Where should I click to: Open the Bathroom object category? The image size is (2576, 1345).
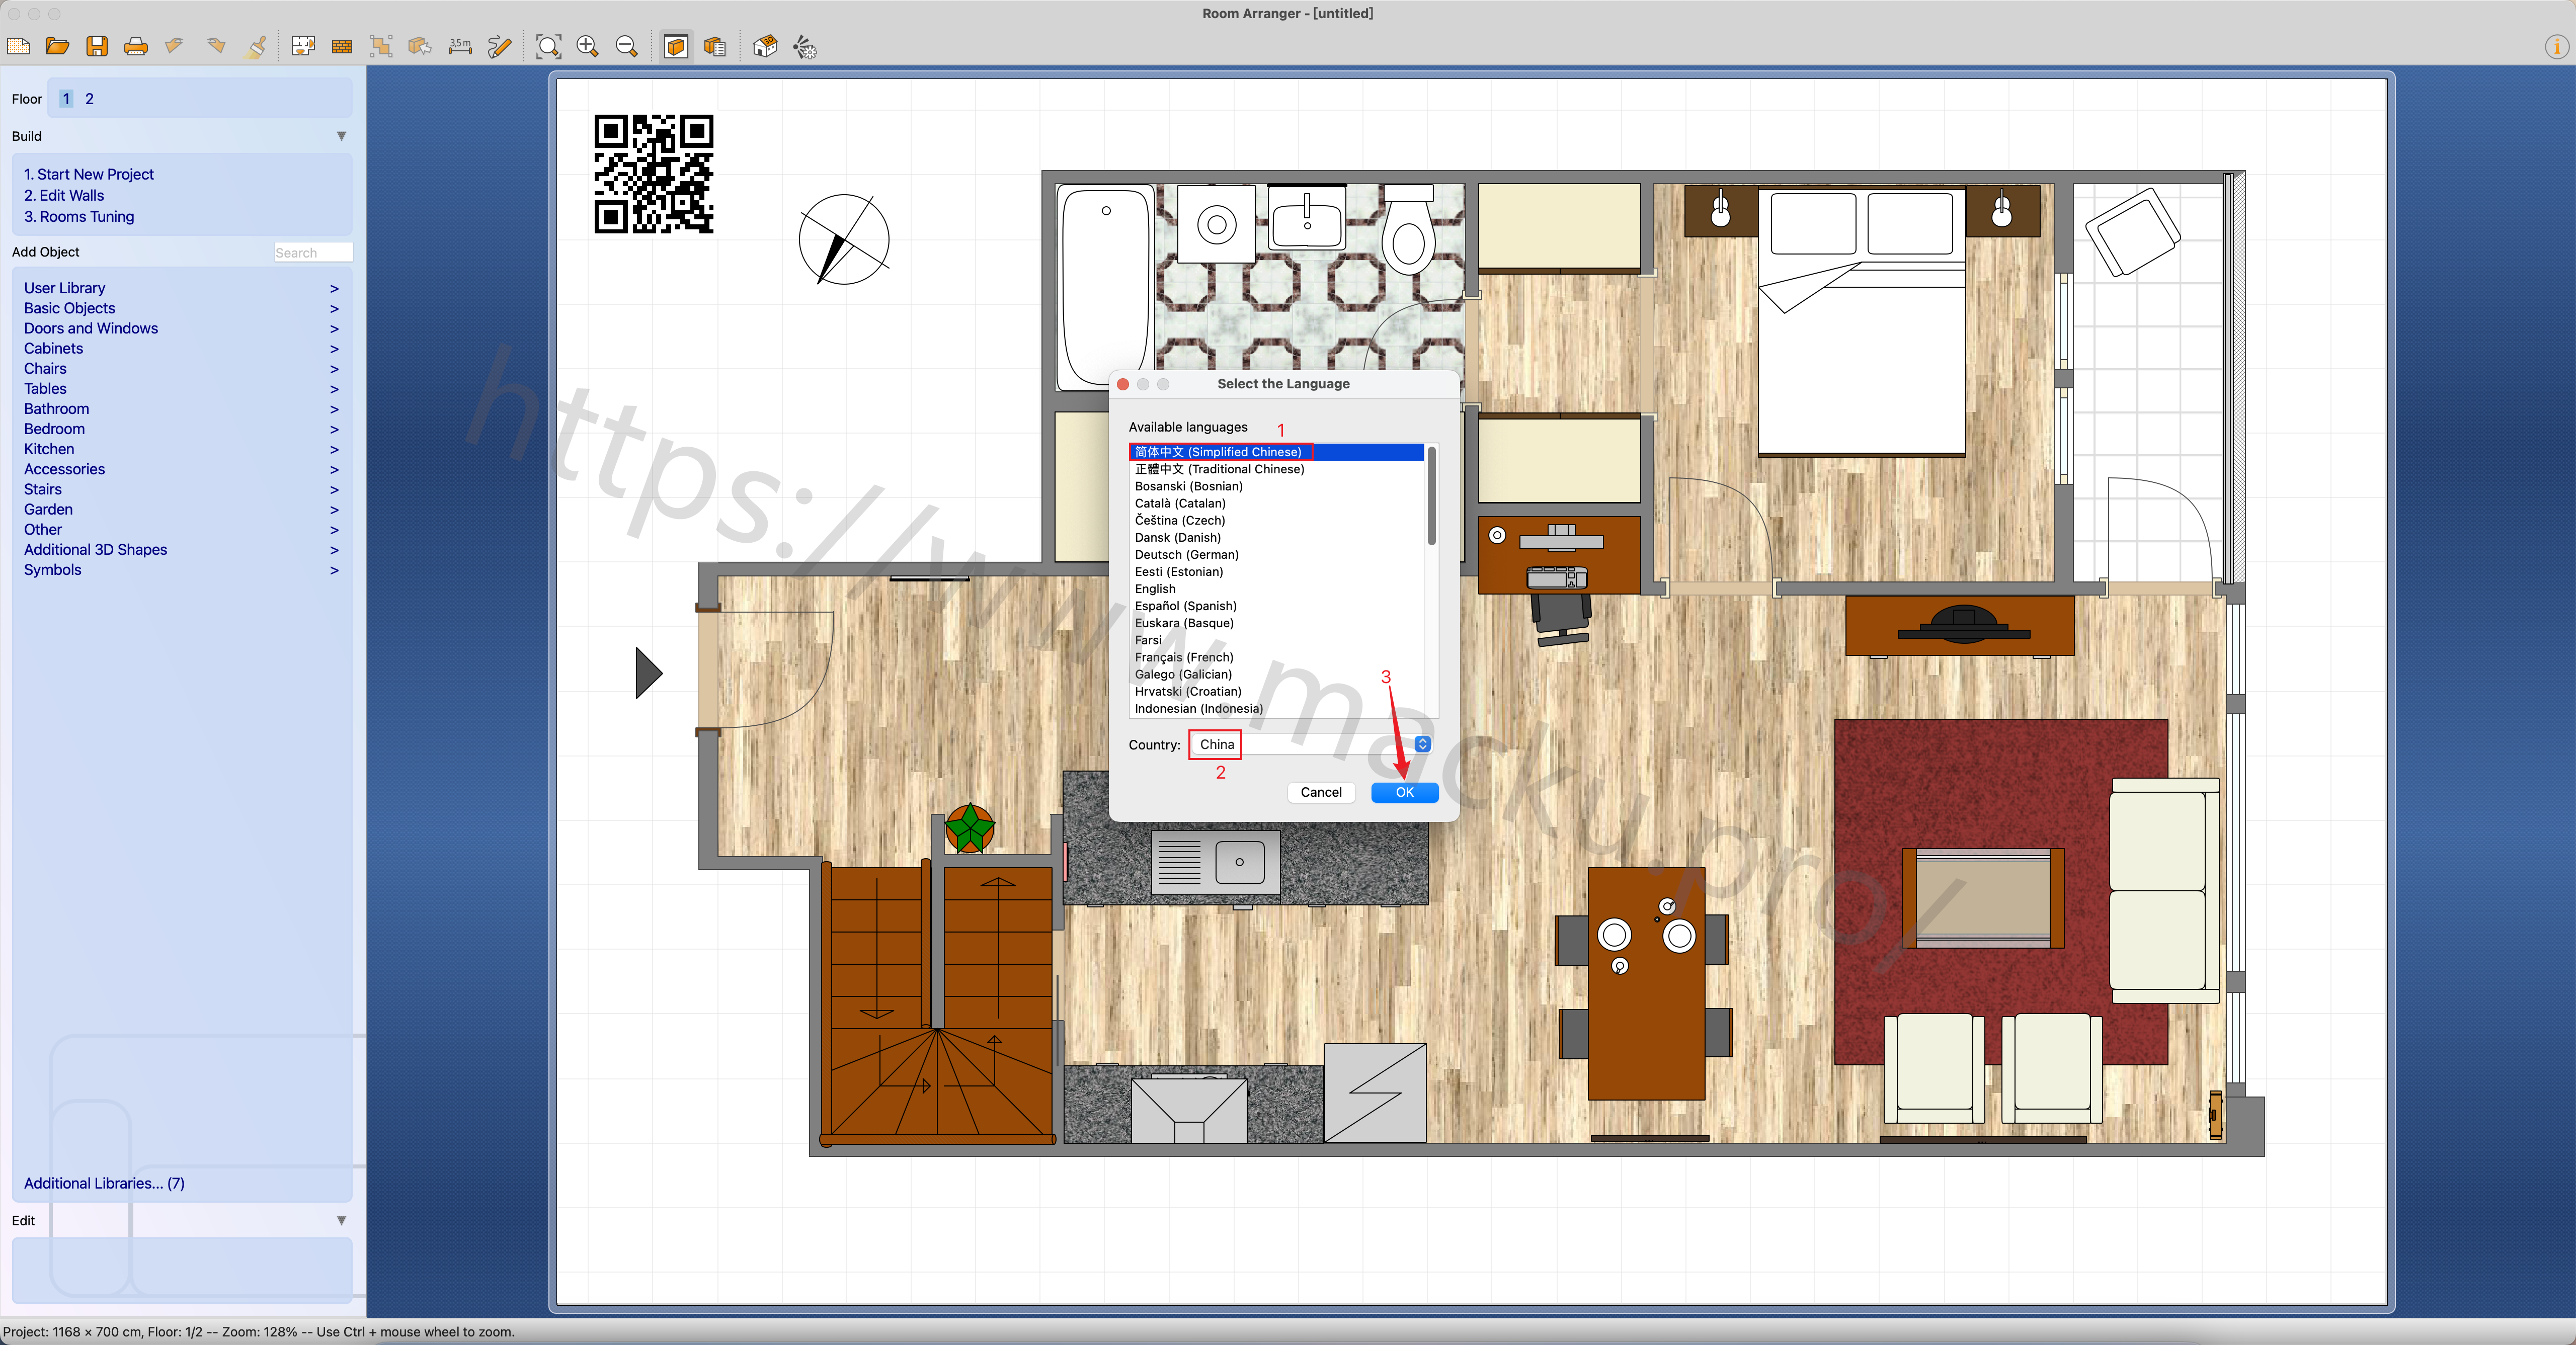point(56,409)
